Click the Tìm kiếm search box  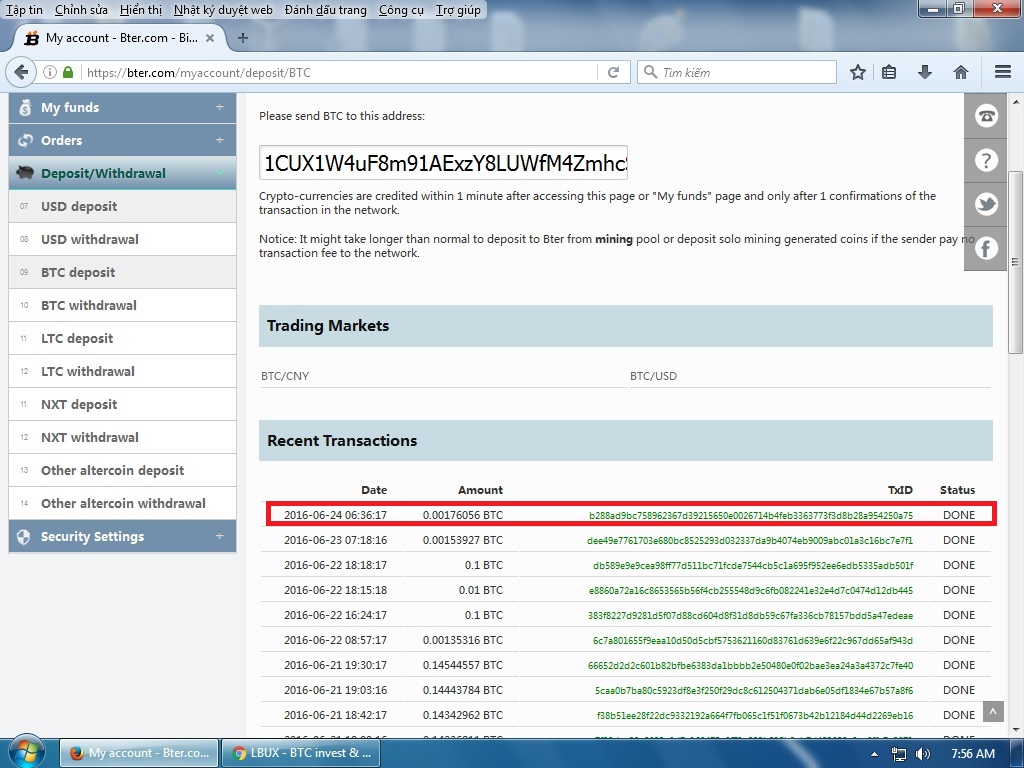coord(737,72)
